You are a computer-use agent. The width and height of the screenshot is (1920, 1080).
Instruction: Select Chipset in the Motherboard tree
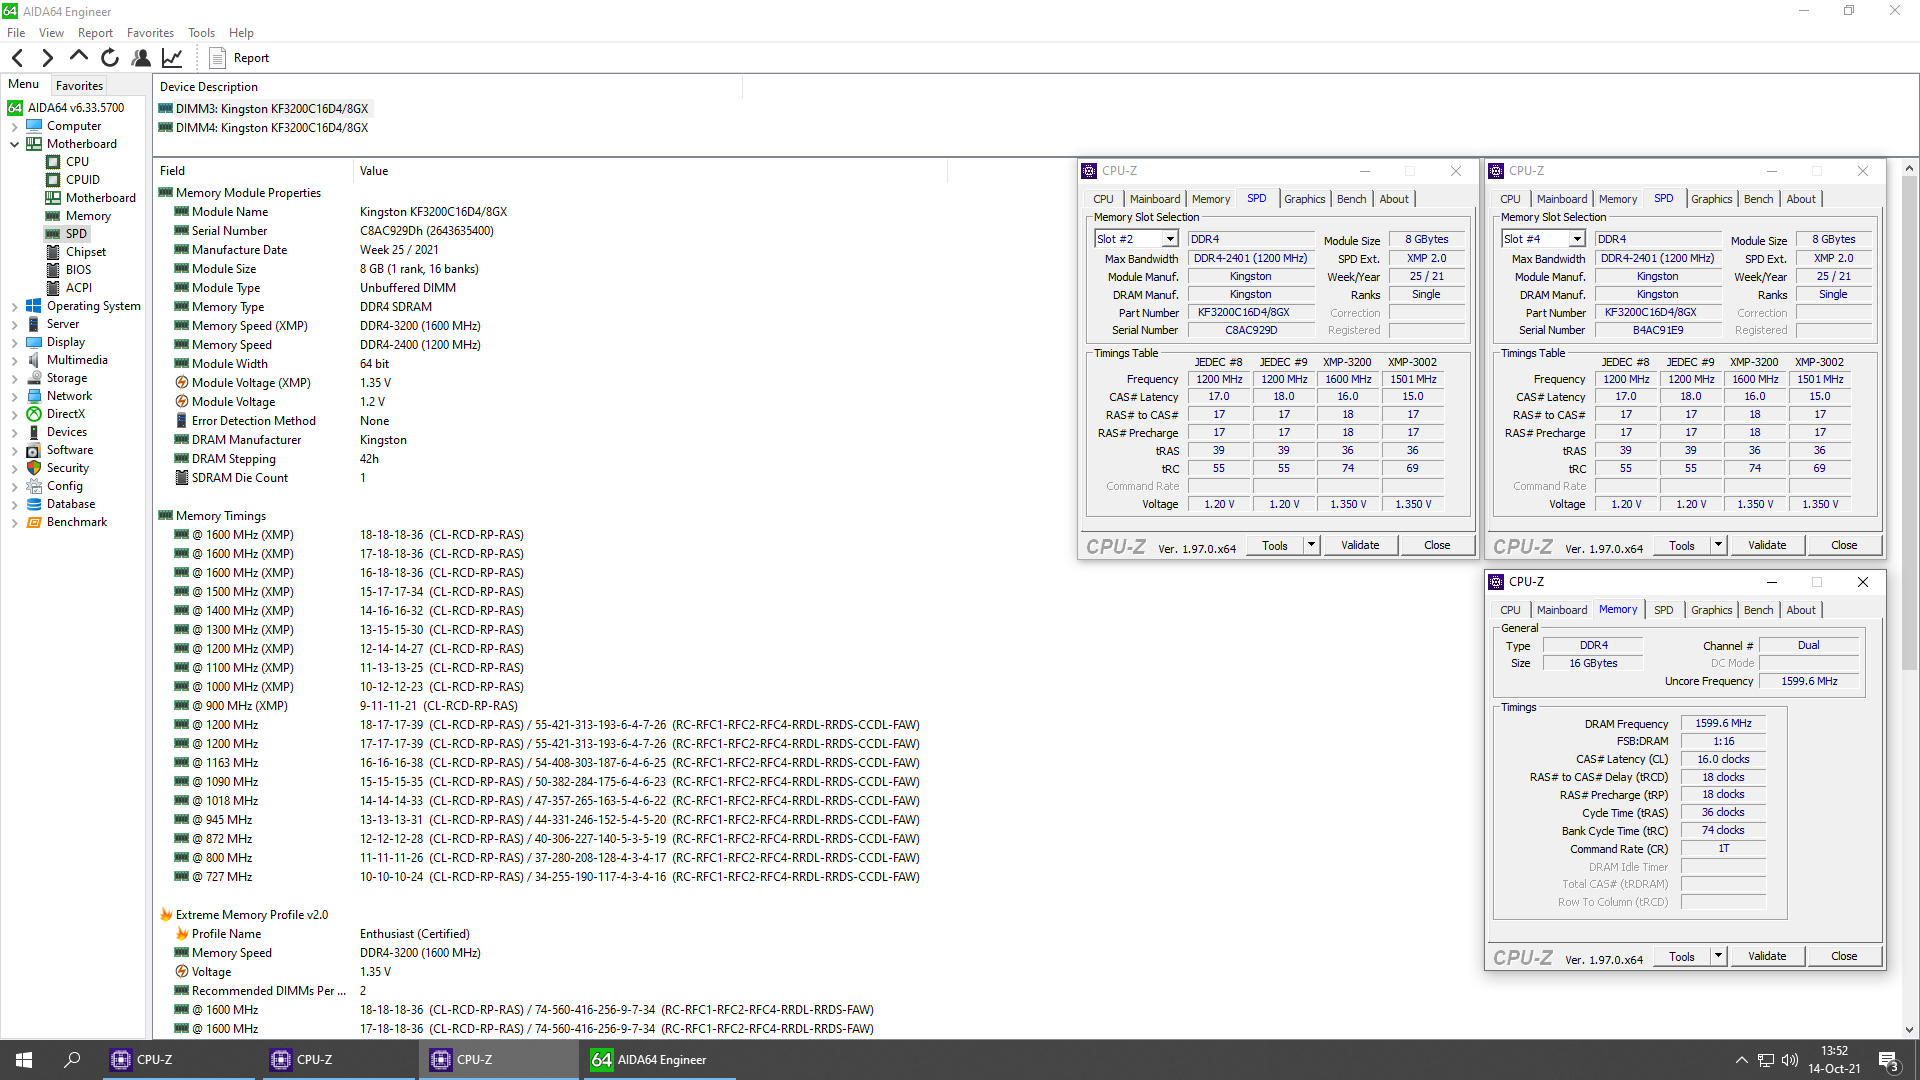[85, 252]
